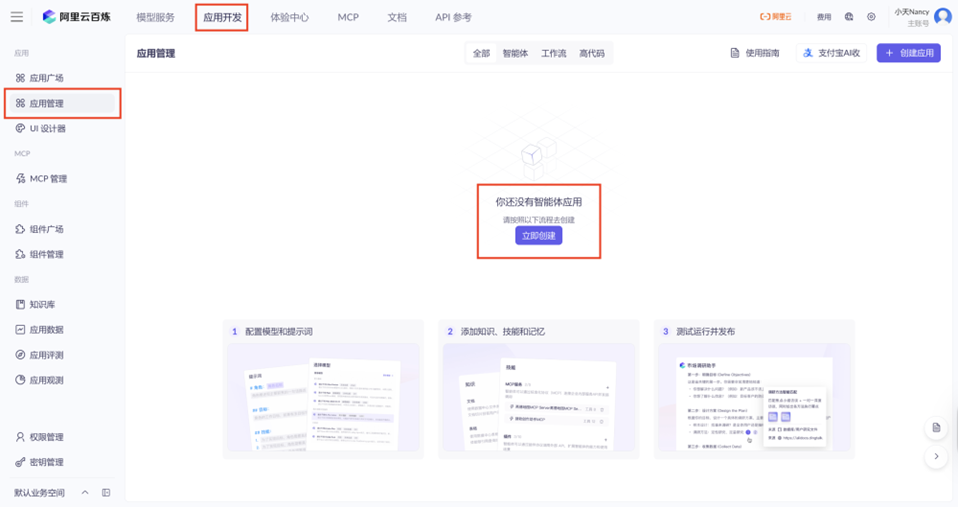This screenshot has width=958, height=507.
Task: Open 文档 top tab
Action: [x=397, y=17]
